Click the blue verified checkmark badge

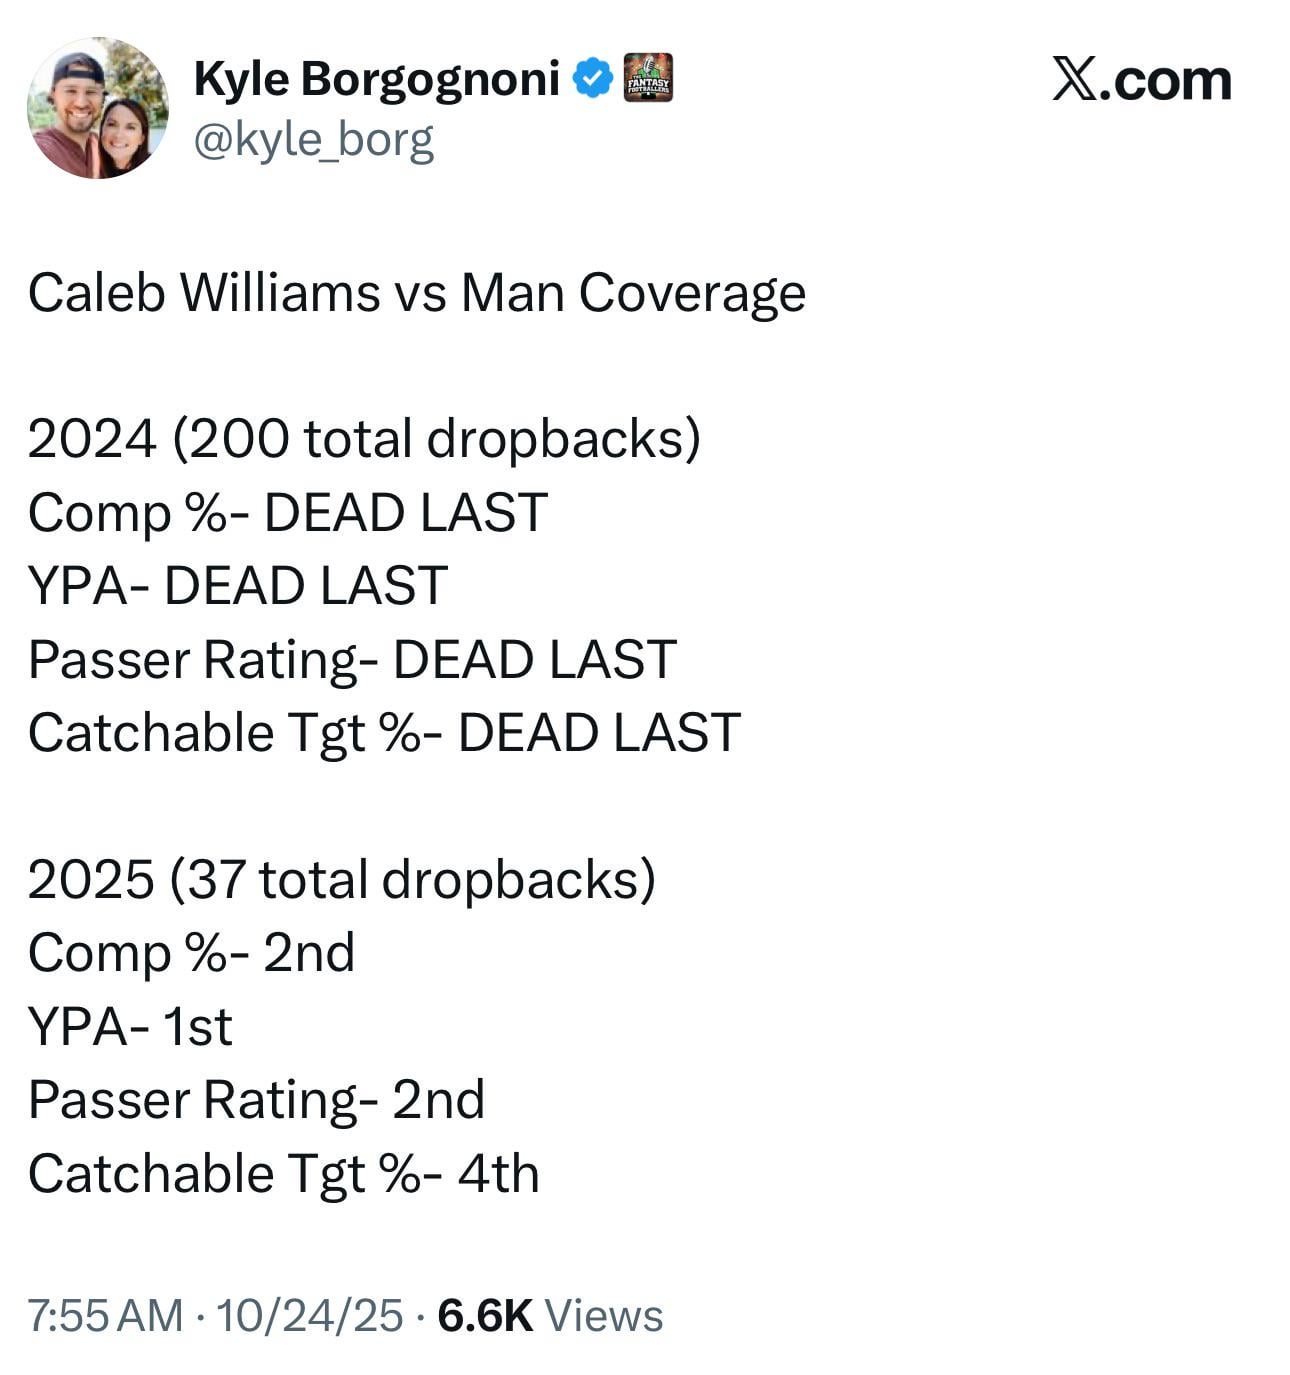click(x=593, y=78)
